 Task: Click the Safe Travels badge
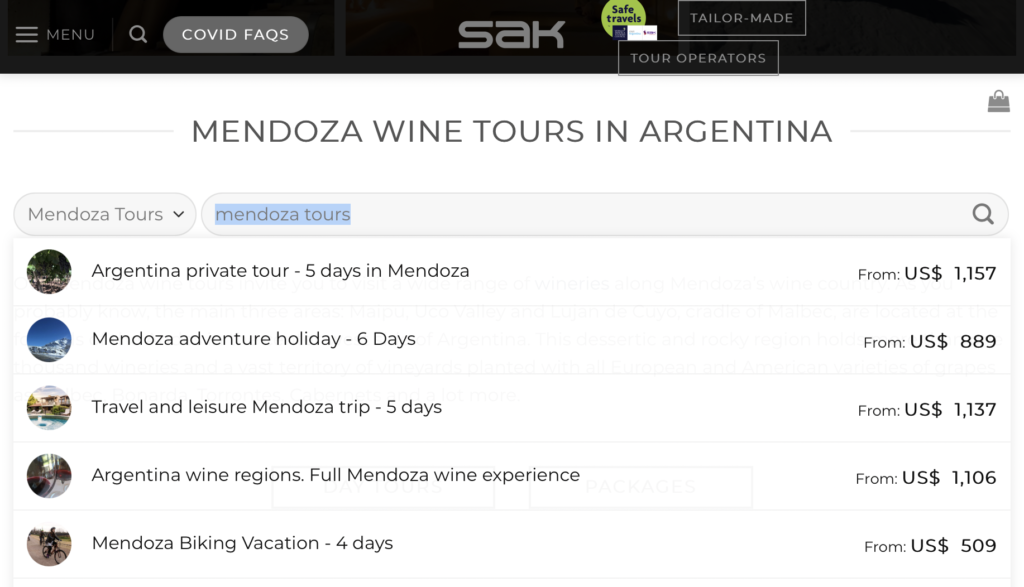pyautogui.click(x=623, y=17)
